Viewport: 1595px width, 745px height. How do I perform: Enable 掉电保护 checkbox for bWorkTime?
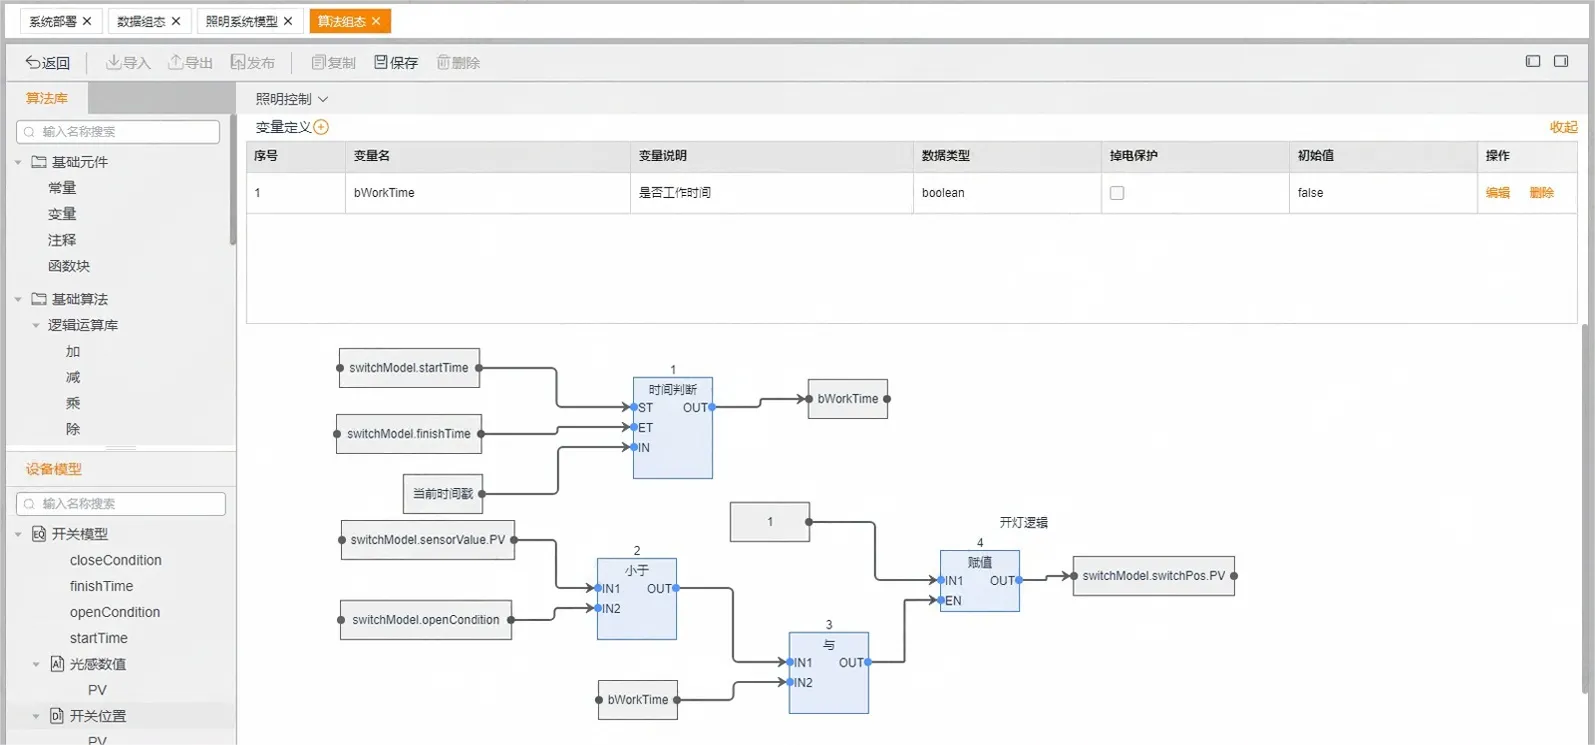coord(1117,193)
